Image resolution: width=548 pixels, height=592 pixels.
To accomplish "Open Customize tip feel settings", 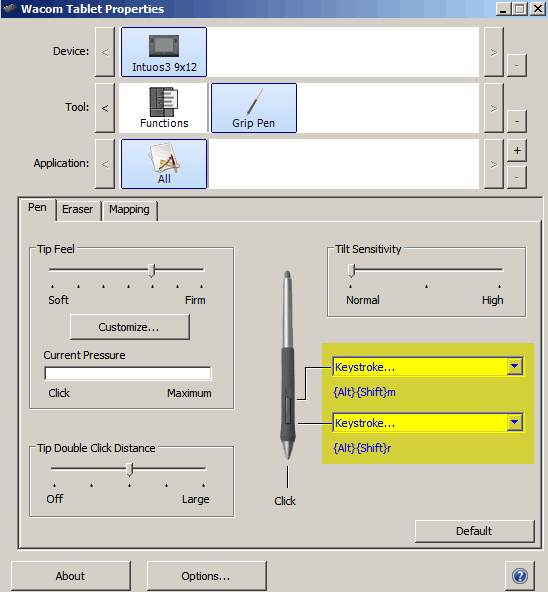I will coord(130,327).
